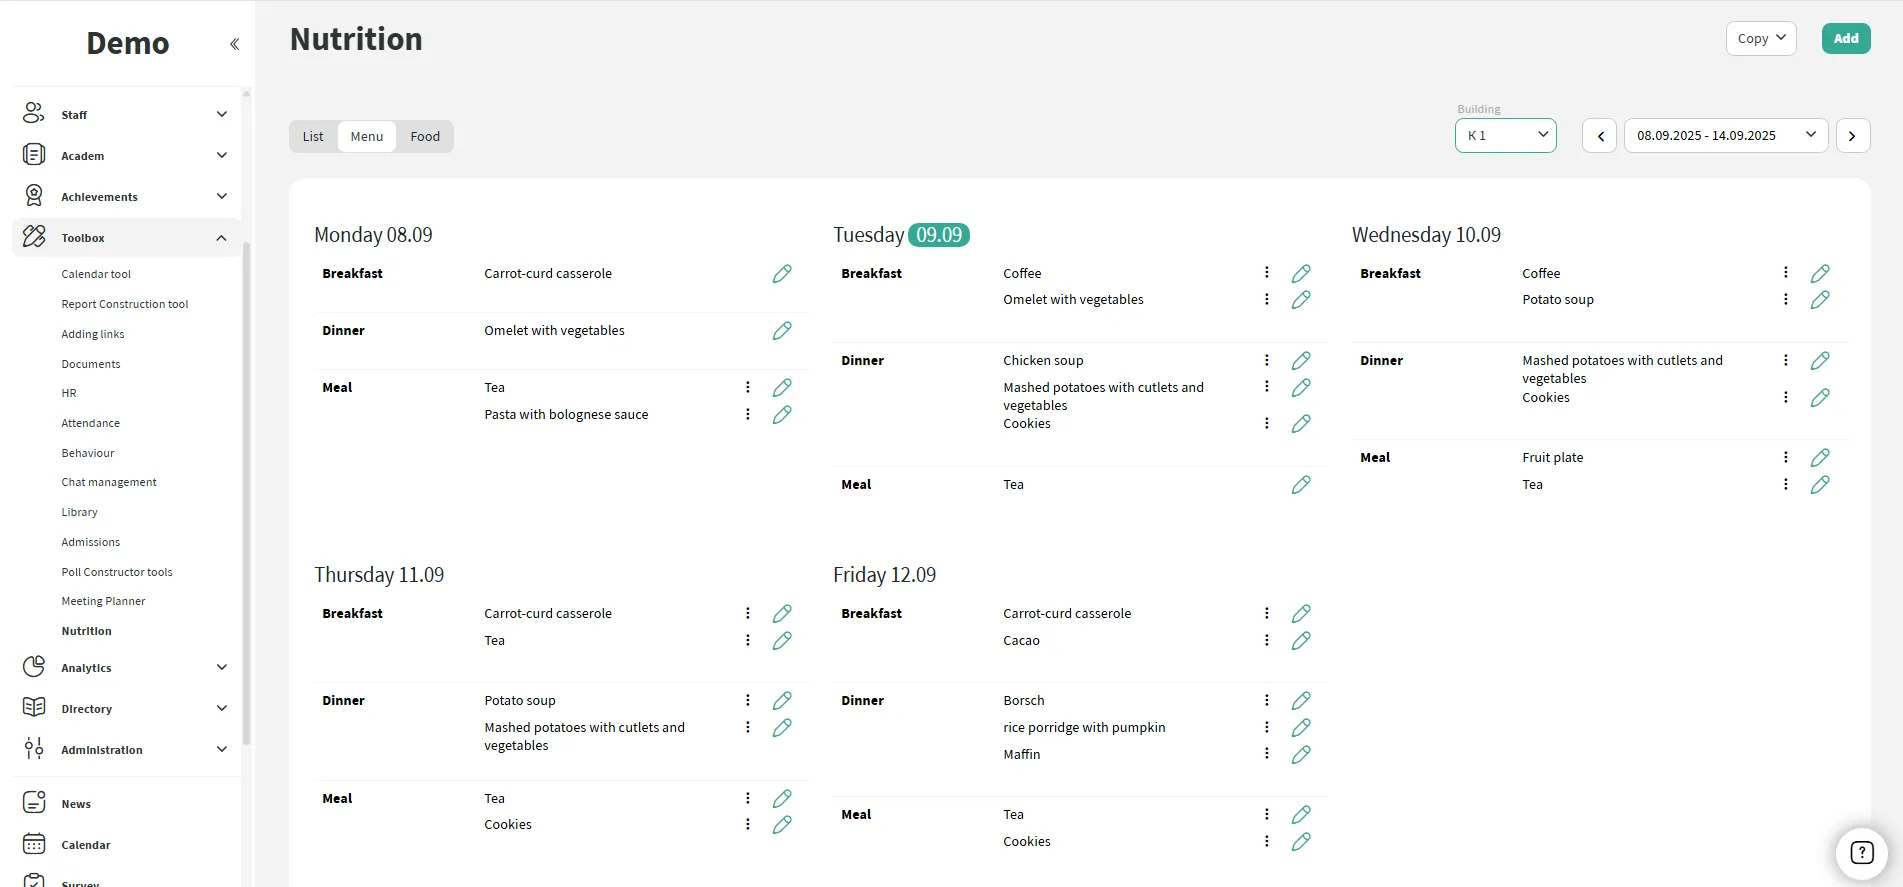Open the week date range dropdown
The image size is (1903, 887).
(x=1725, y=136)
